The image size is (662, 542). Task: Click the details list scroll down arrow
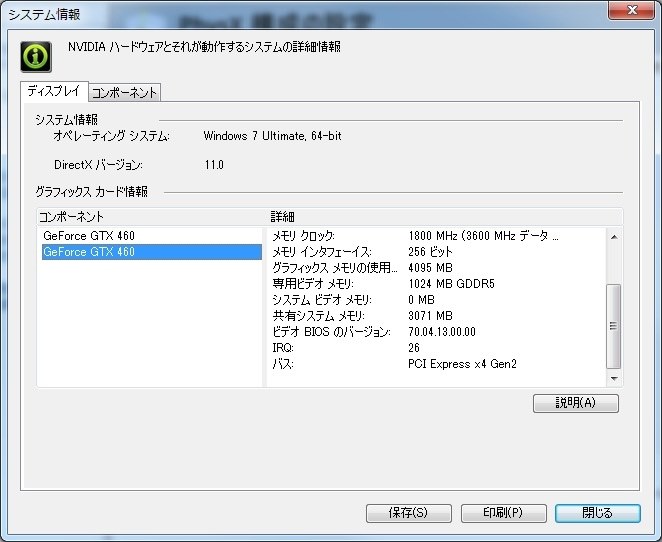coord(614,378)
